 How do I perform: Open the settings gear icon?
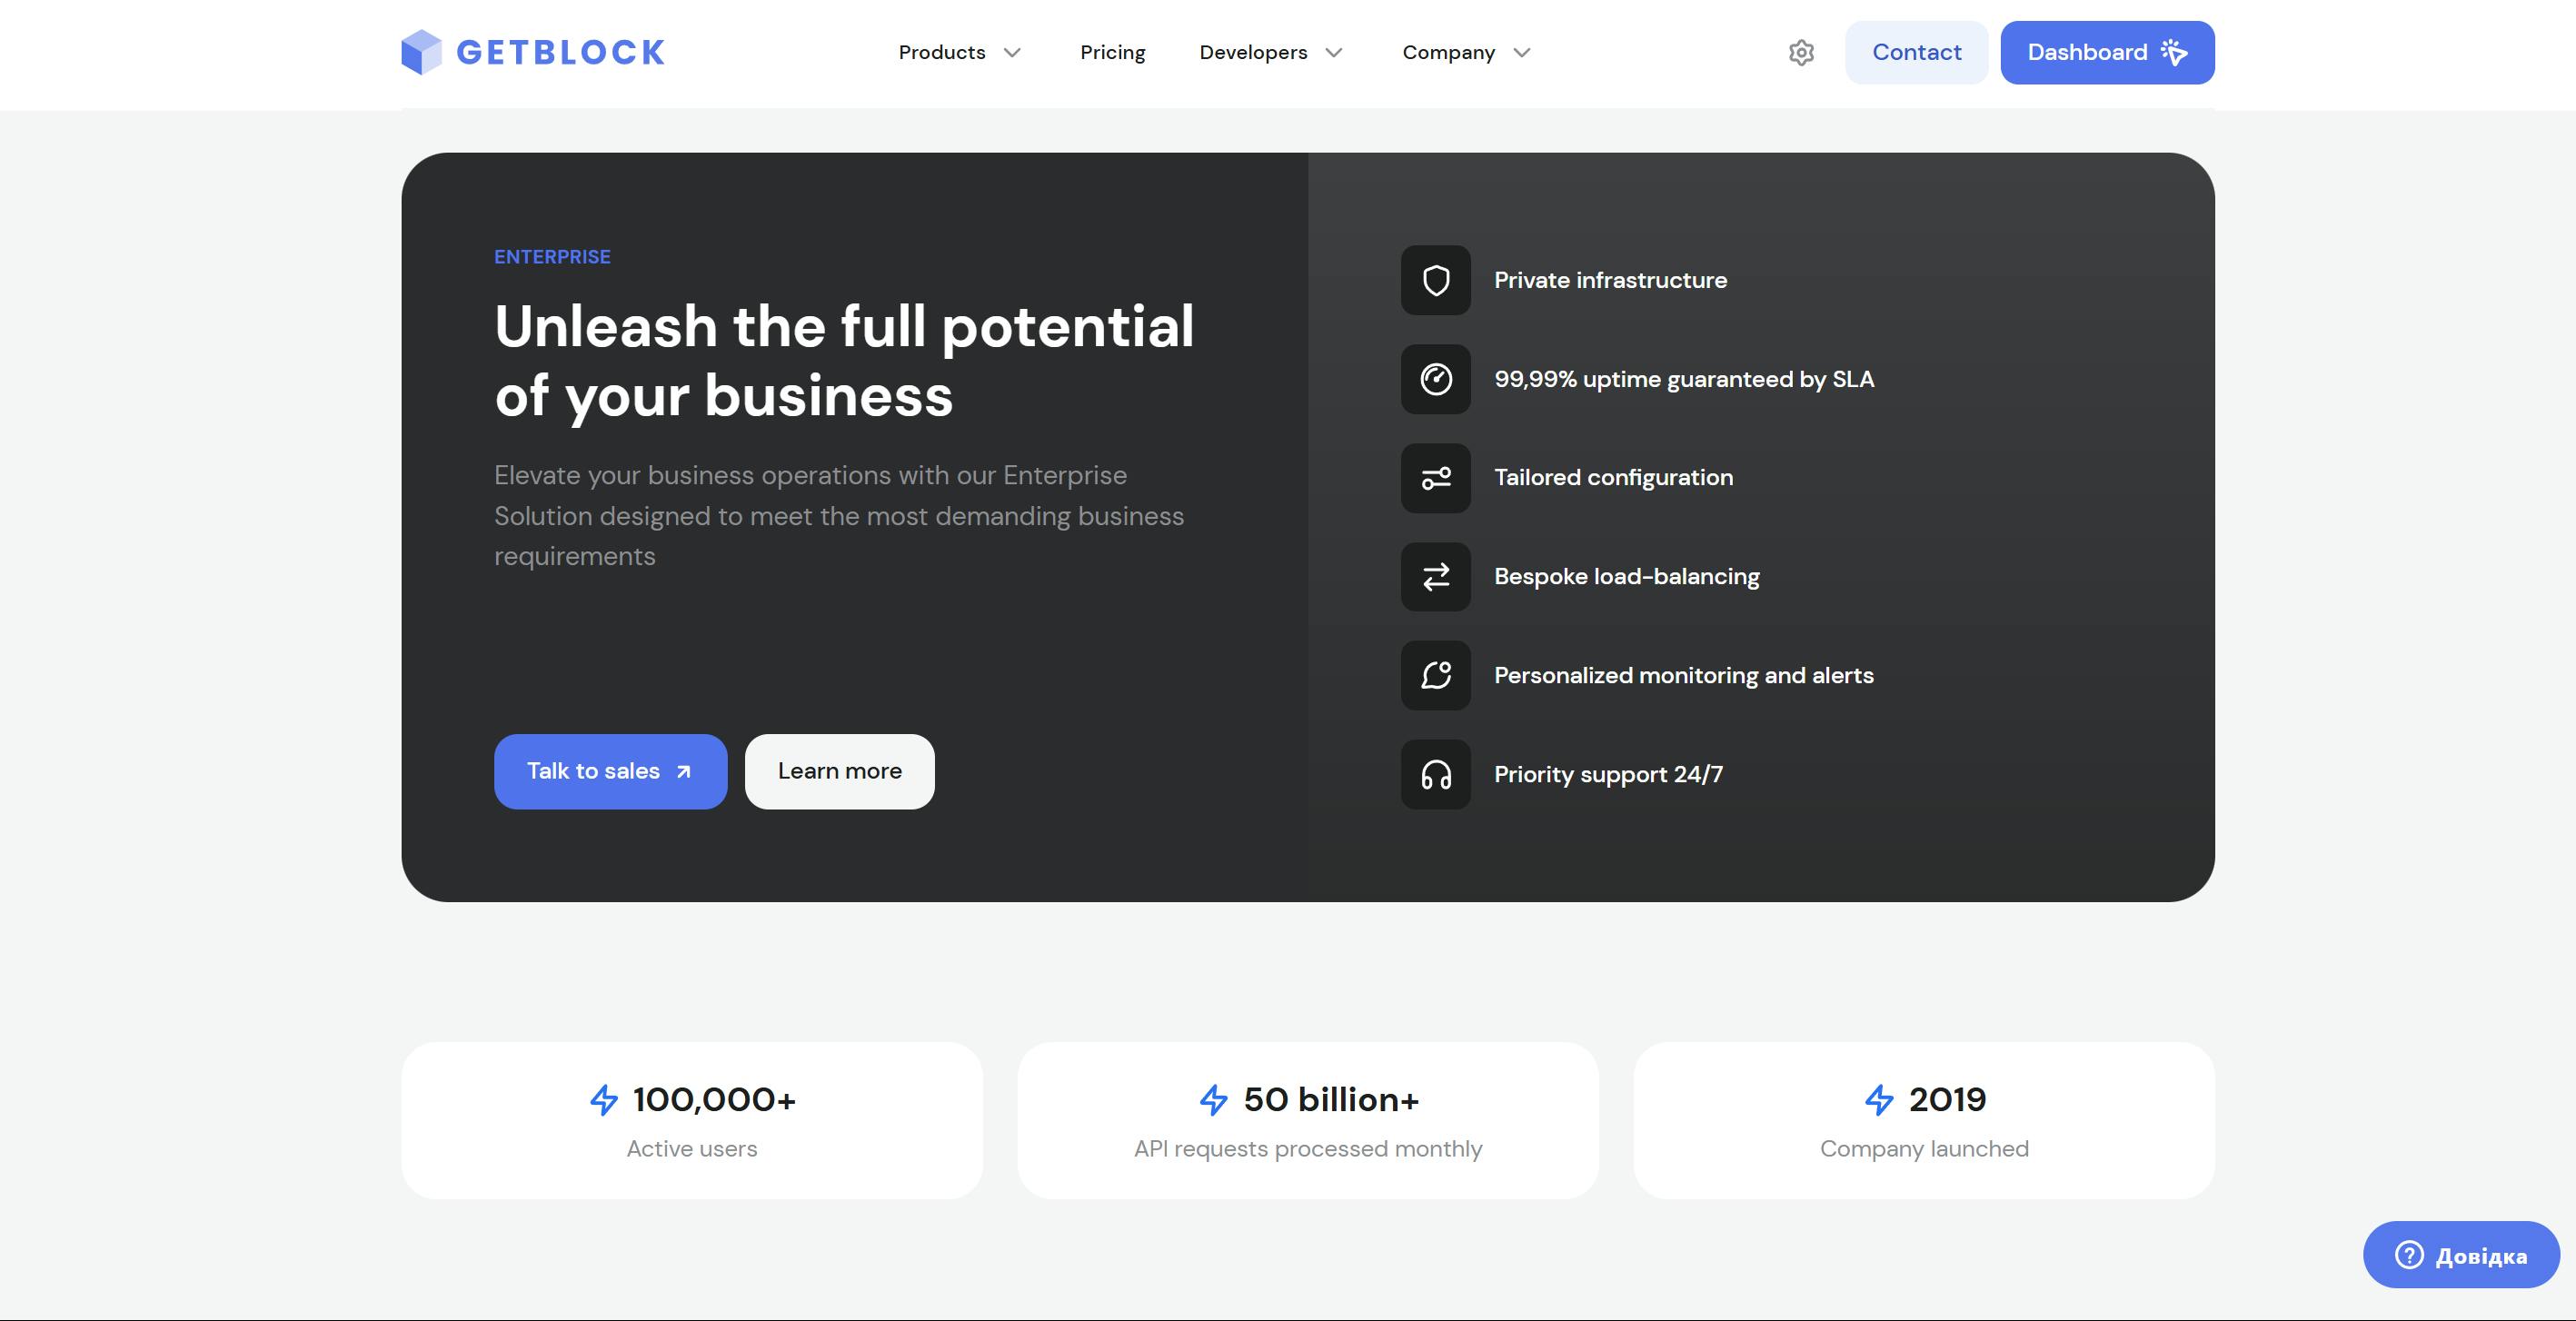pyautogui.click(x=1801, y=53)
